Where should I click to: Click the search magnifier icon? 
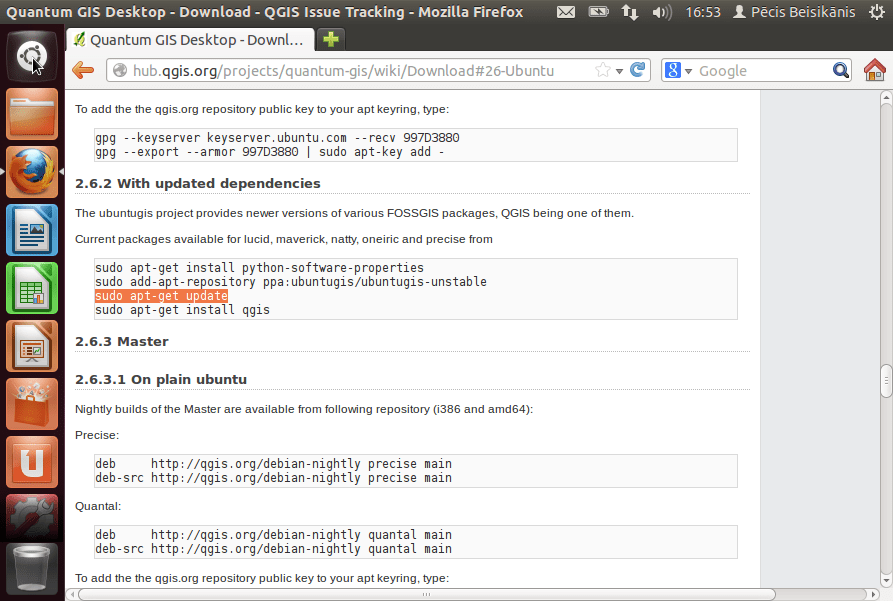pyautogui.click(x=841, y=70)
